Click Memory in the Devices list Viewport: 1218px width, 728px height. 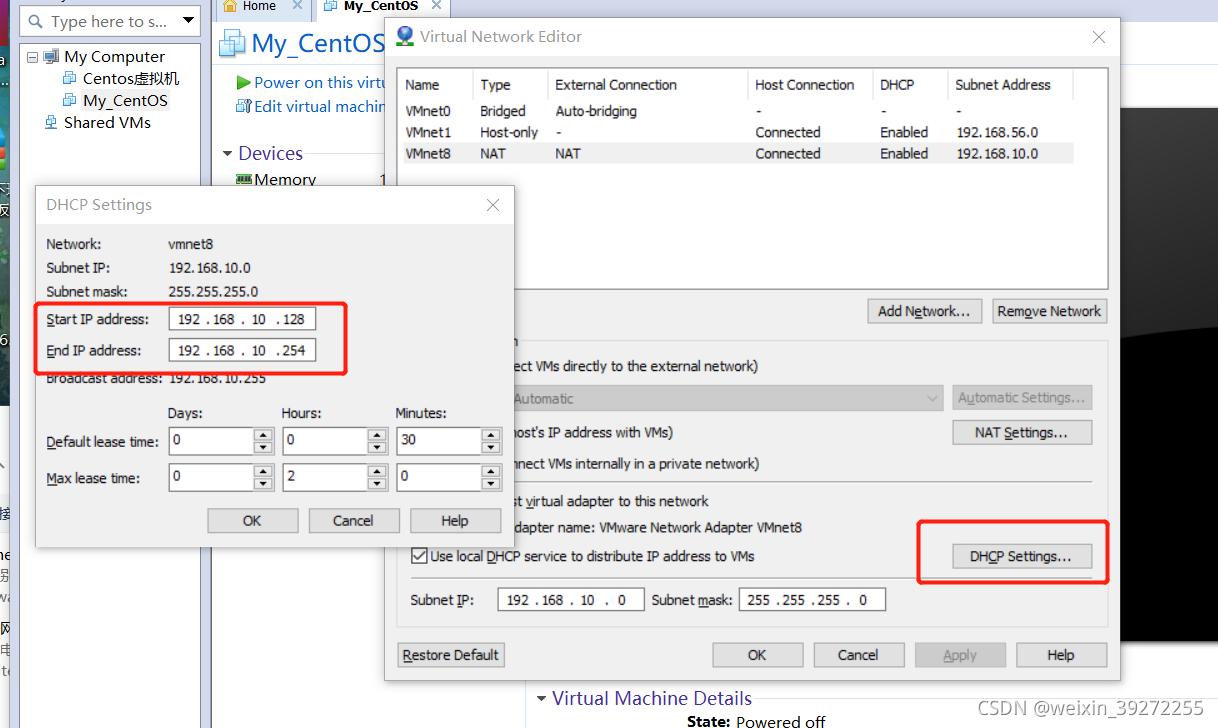285,180
